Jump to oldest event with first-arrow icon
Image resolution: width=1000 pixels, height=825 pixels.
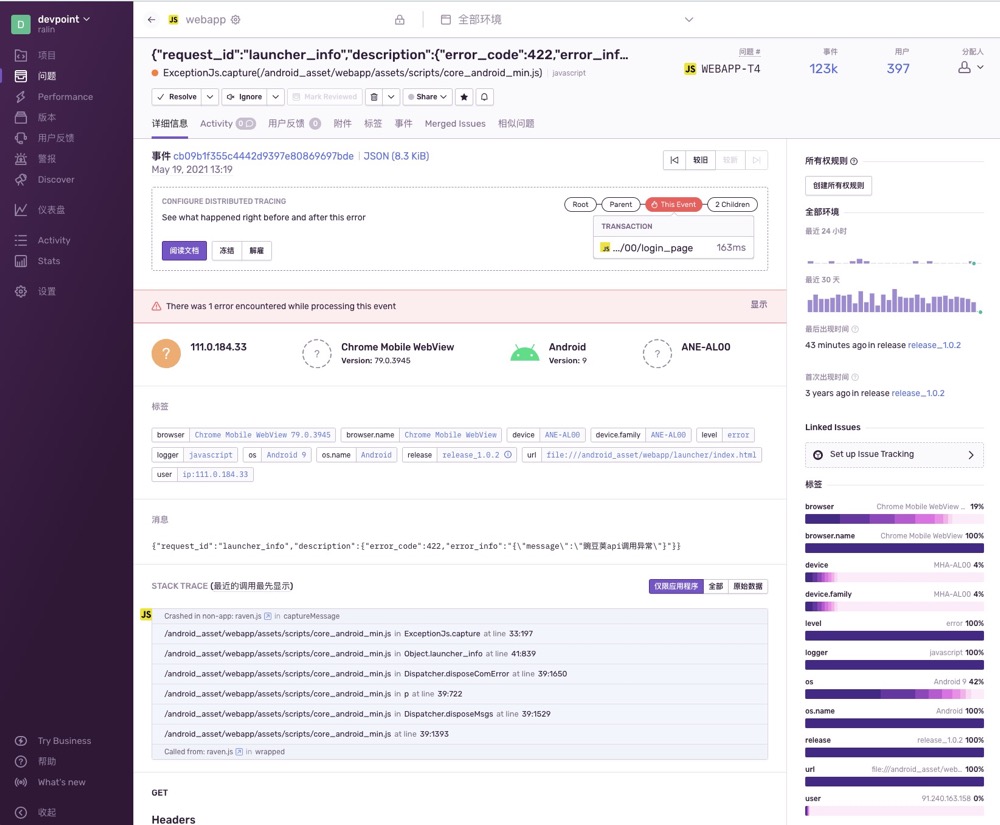coord(674,160)
